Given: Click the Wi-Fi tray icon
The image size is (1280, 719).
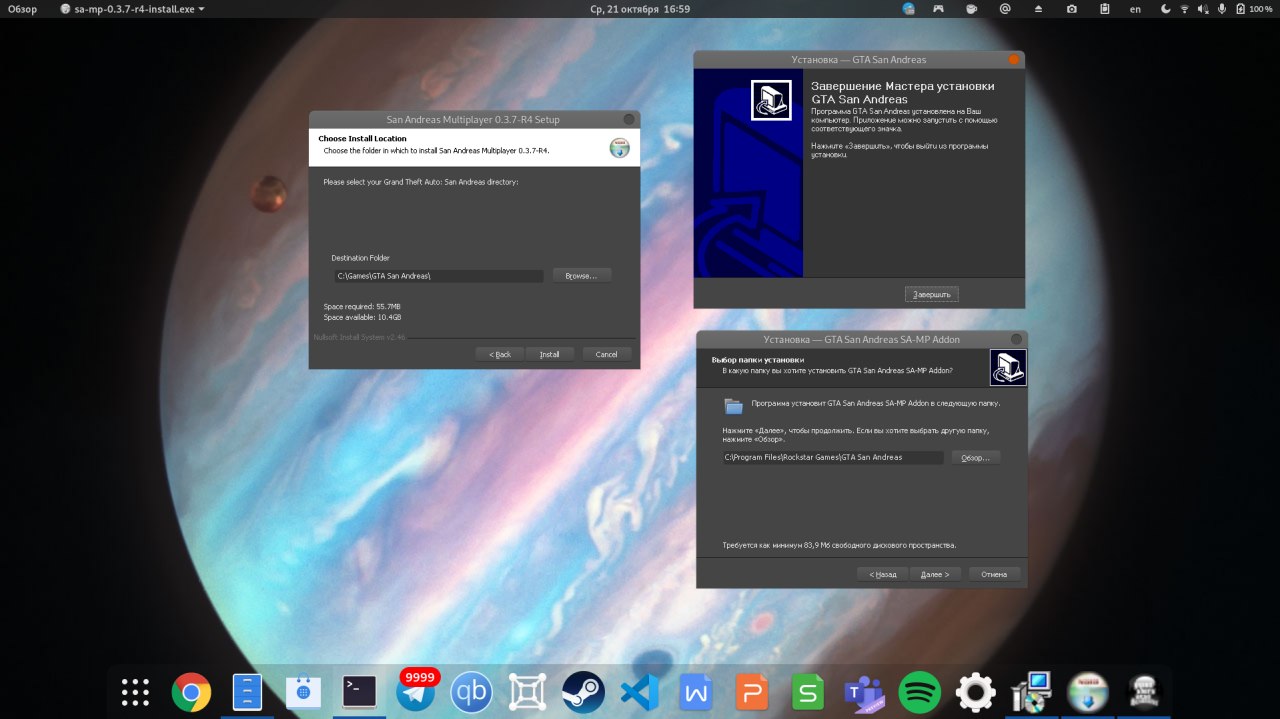Looking at the screenshot, I should tap(1185, 8).
